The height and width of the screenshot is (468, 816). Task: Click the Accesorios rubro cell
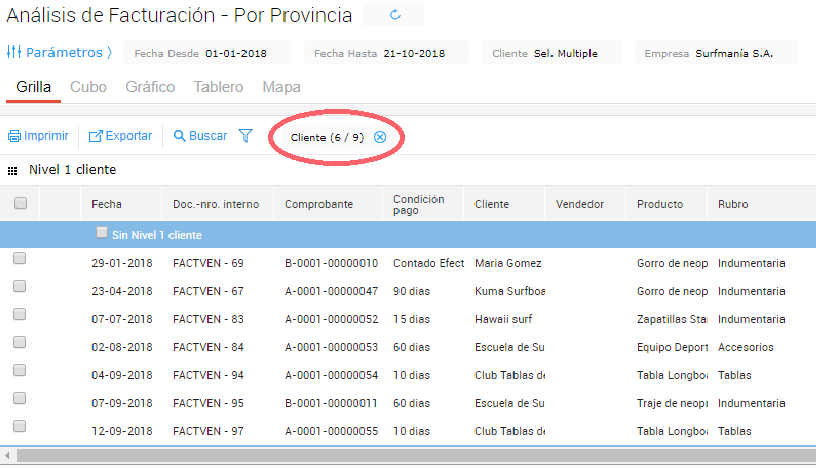tap(745, 347)
